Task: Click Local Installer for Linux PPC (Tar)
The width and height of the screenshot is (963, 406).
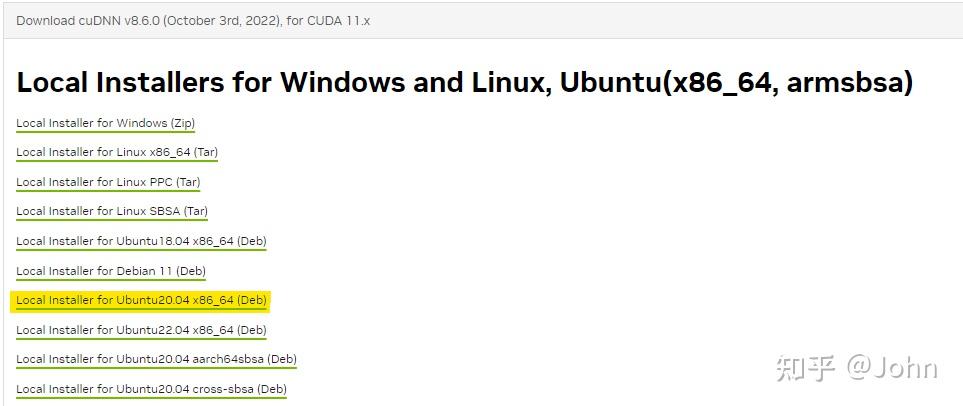Action: pyautogui.click(x=108, y=182)
